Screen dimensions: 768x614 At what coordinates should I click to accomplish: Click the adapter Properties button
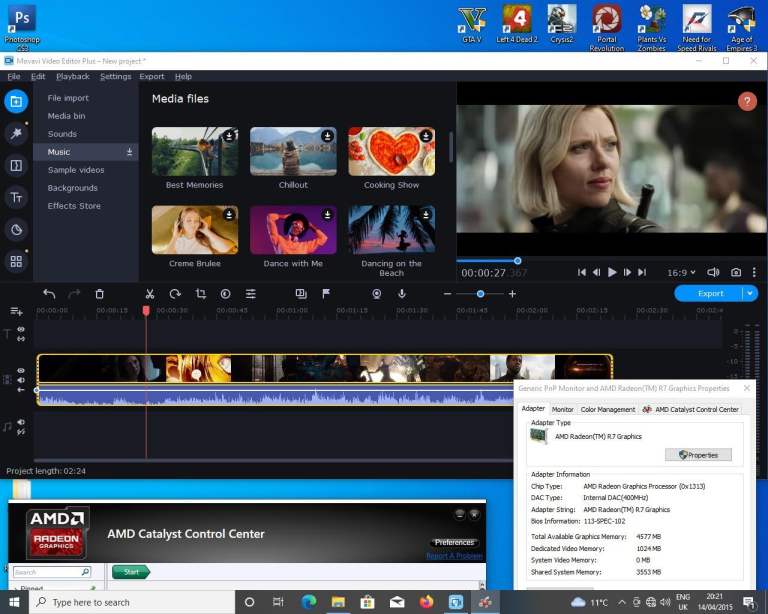click(698, 455)
